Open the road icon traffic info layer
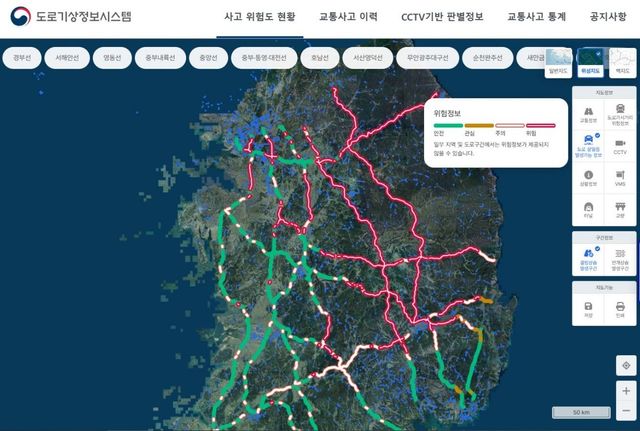This screenshot has width=640, height=431. pyautogui.click(x=588, y=111)
